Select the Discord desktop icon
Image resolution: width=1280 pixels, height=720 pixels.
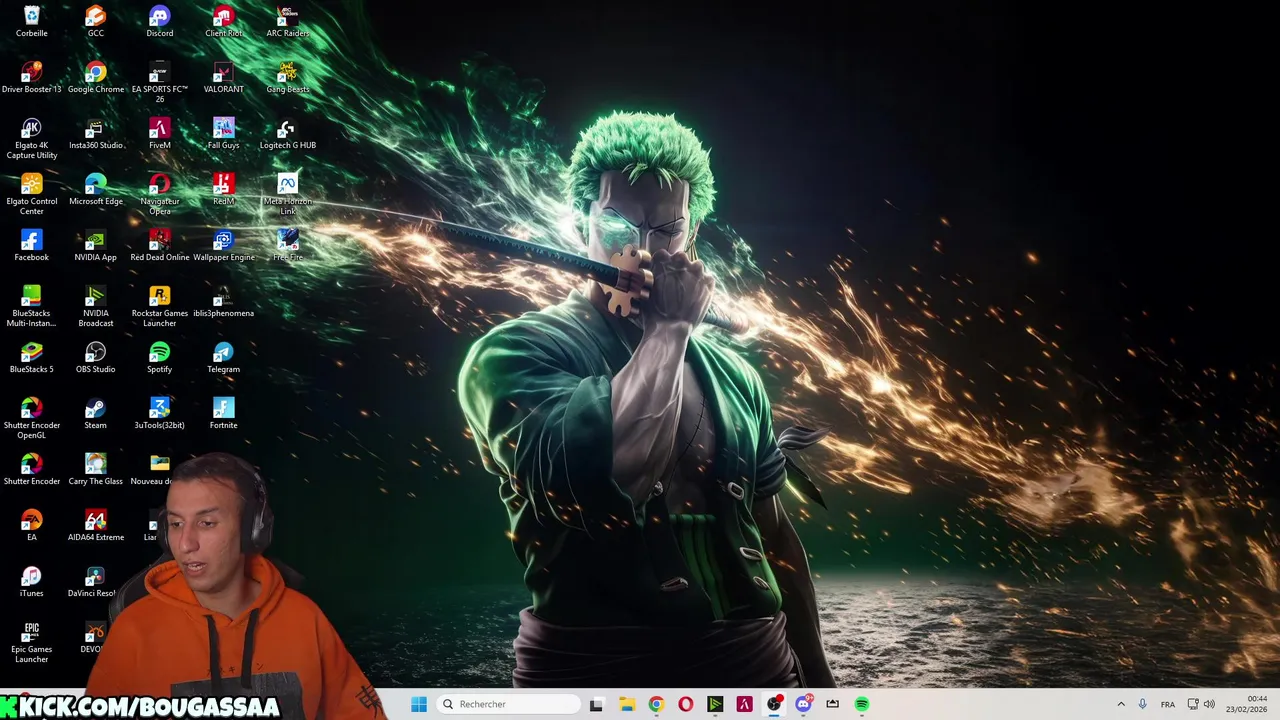(159, 22)
